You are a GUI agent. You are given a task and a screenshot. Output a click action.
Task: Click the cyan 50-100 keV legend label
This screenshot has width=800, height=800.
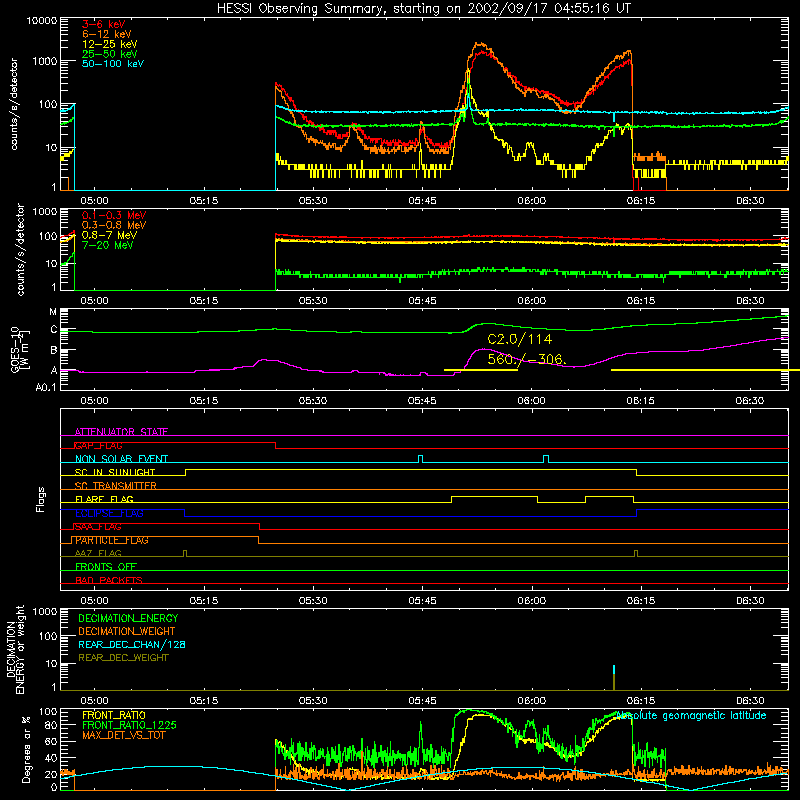click(113, 63)
